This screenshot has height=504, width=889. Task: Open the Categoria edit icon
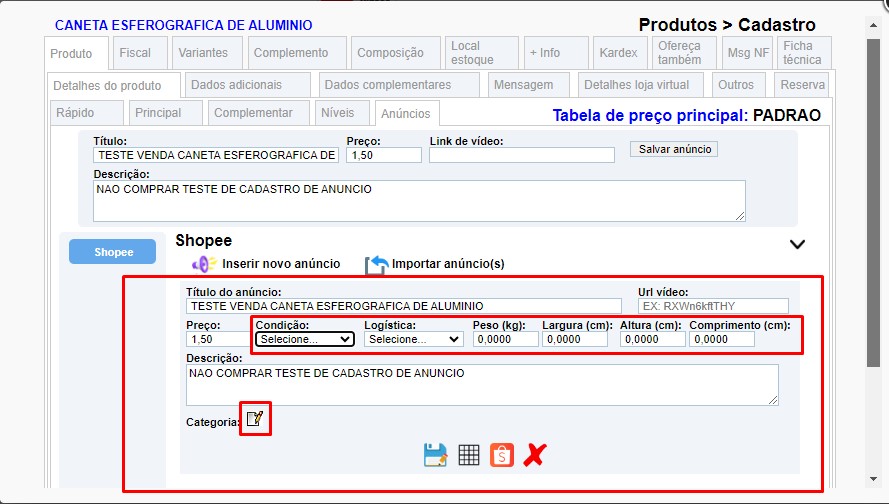point(255,418)
